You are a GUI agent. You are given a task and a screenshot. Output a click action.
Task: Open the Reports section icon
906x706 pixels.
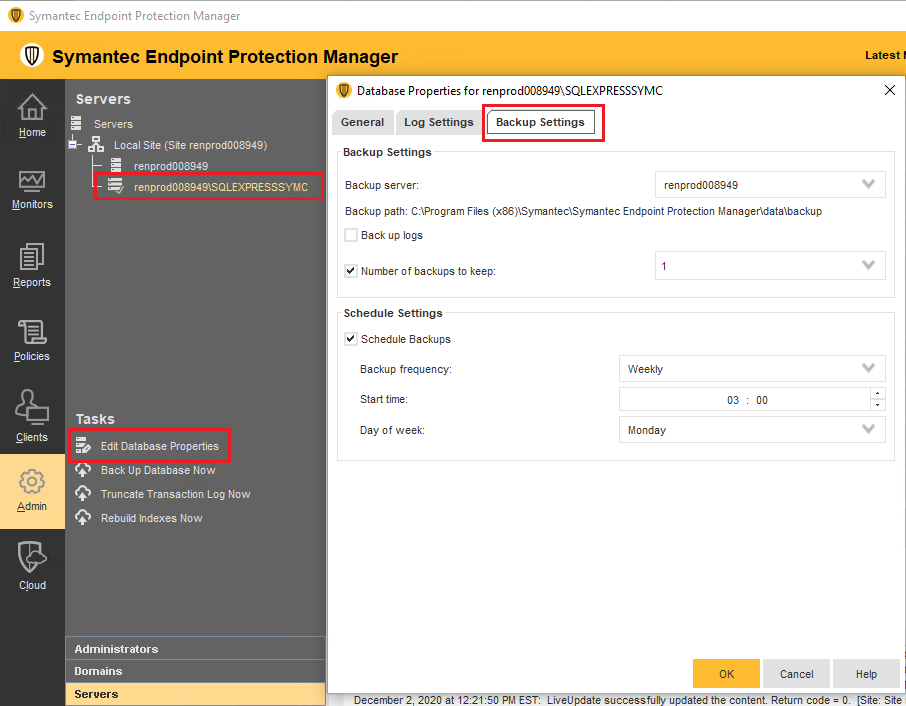[x=32, y=257]
